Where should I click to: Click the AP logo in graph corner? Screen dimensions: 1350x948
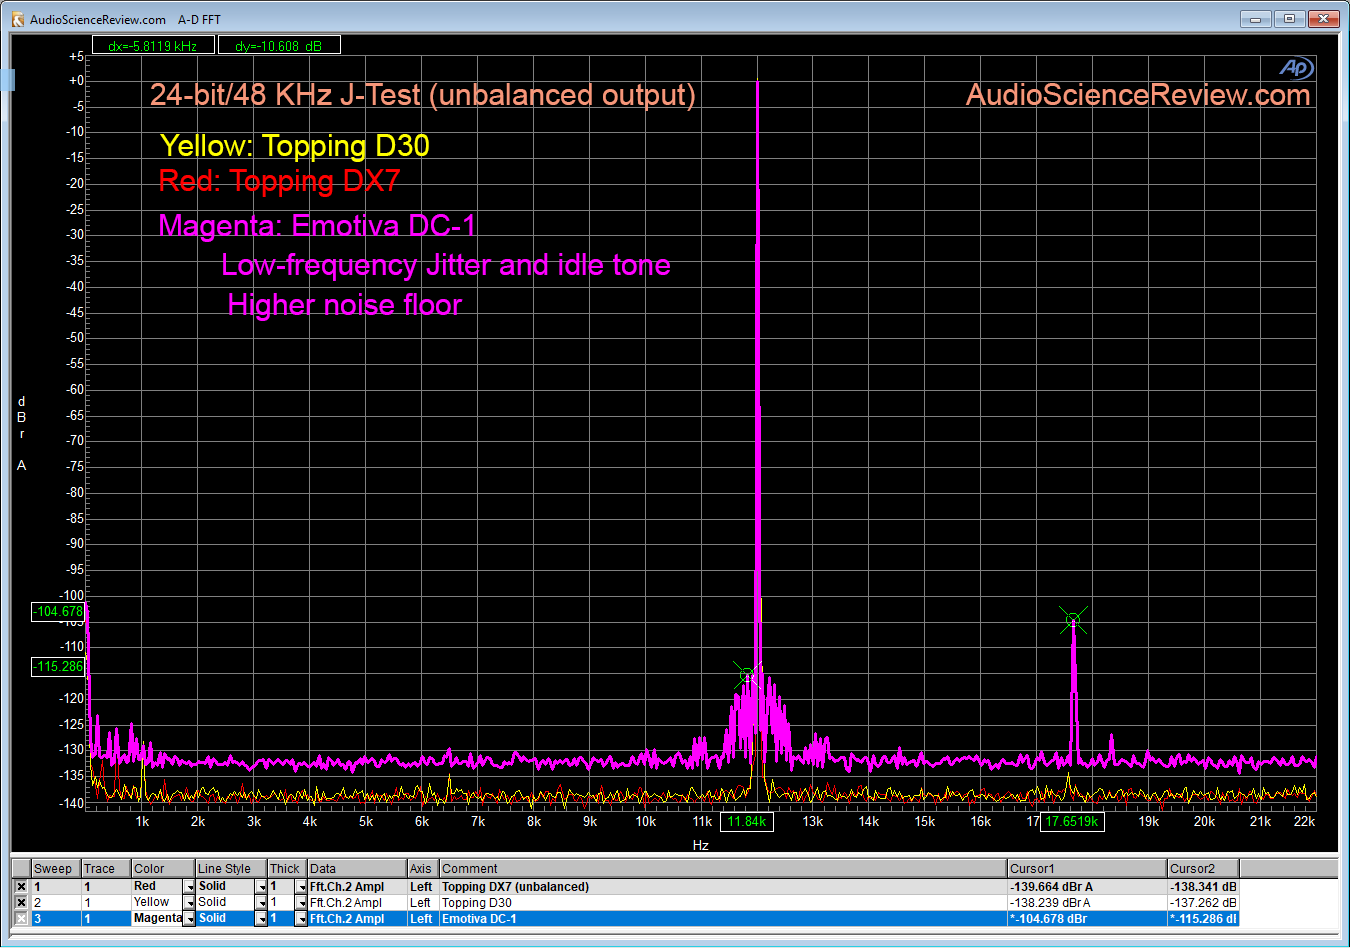[x=1296, y=67]
